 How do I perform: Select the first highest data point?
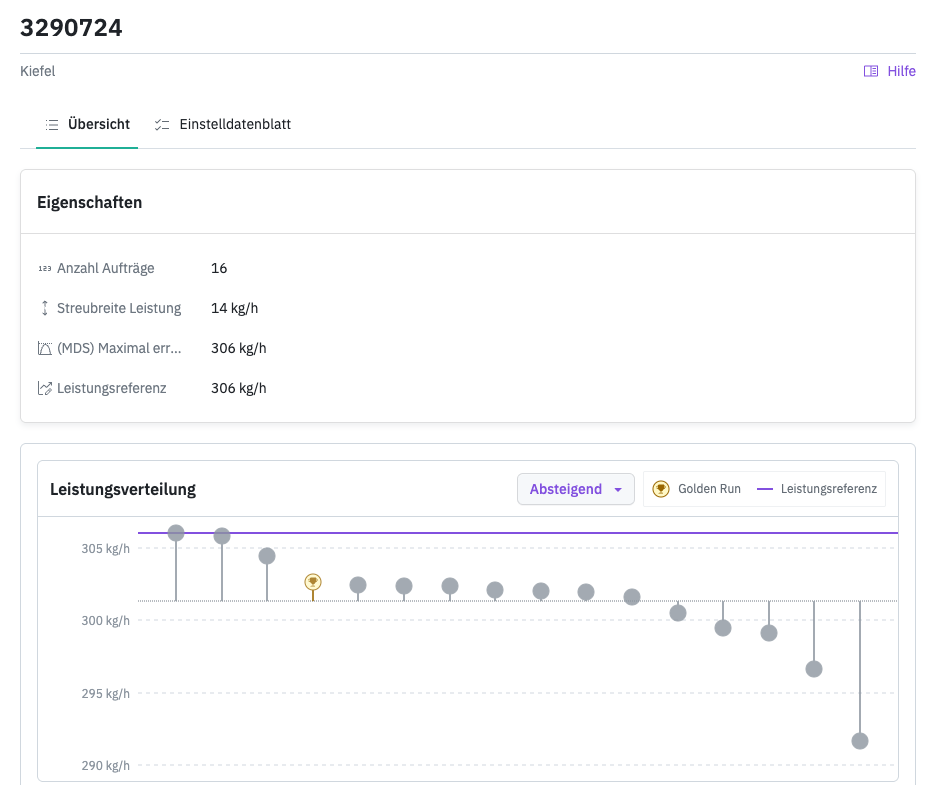[176, 533]
